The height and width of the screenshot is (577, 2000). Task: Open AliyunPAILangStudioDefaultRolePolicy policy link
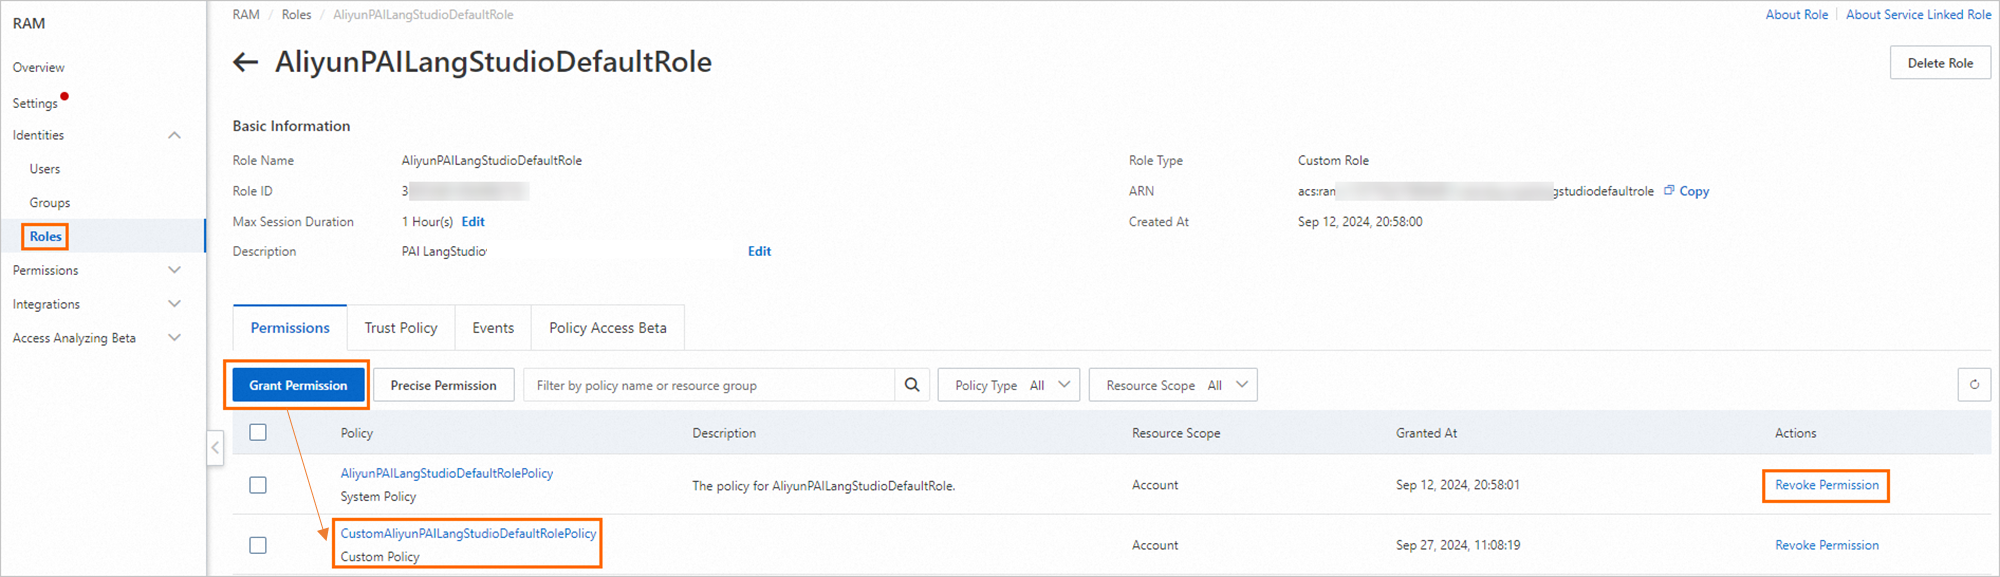(x=447, y=473)
